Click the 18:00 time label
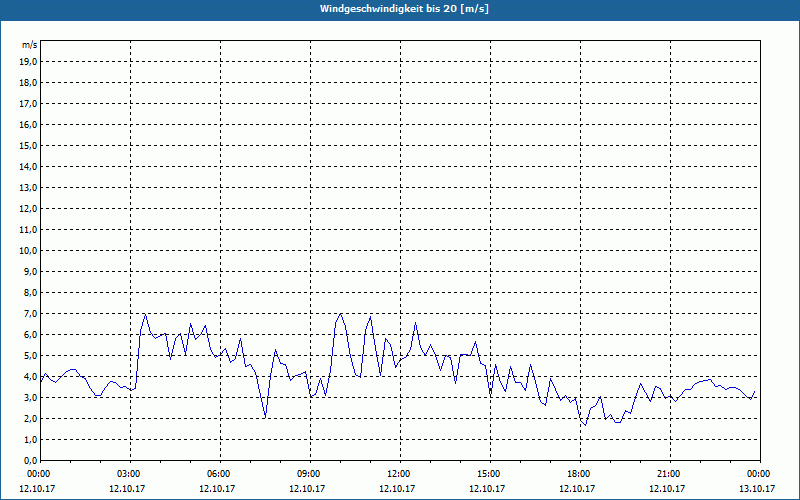Image resolution: width=800 pixels, height=500 pixels. [x=580, y=474]
